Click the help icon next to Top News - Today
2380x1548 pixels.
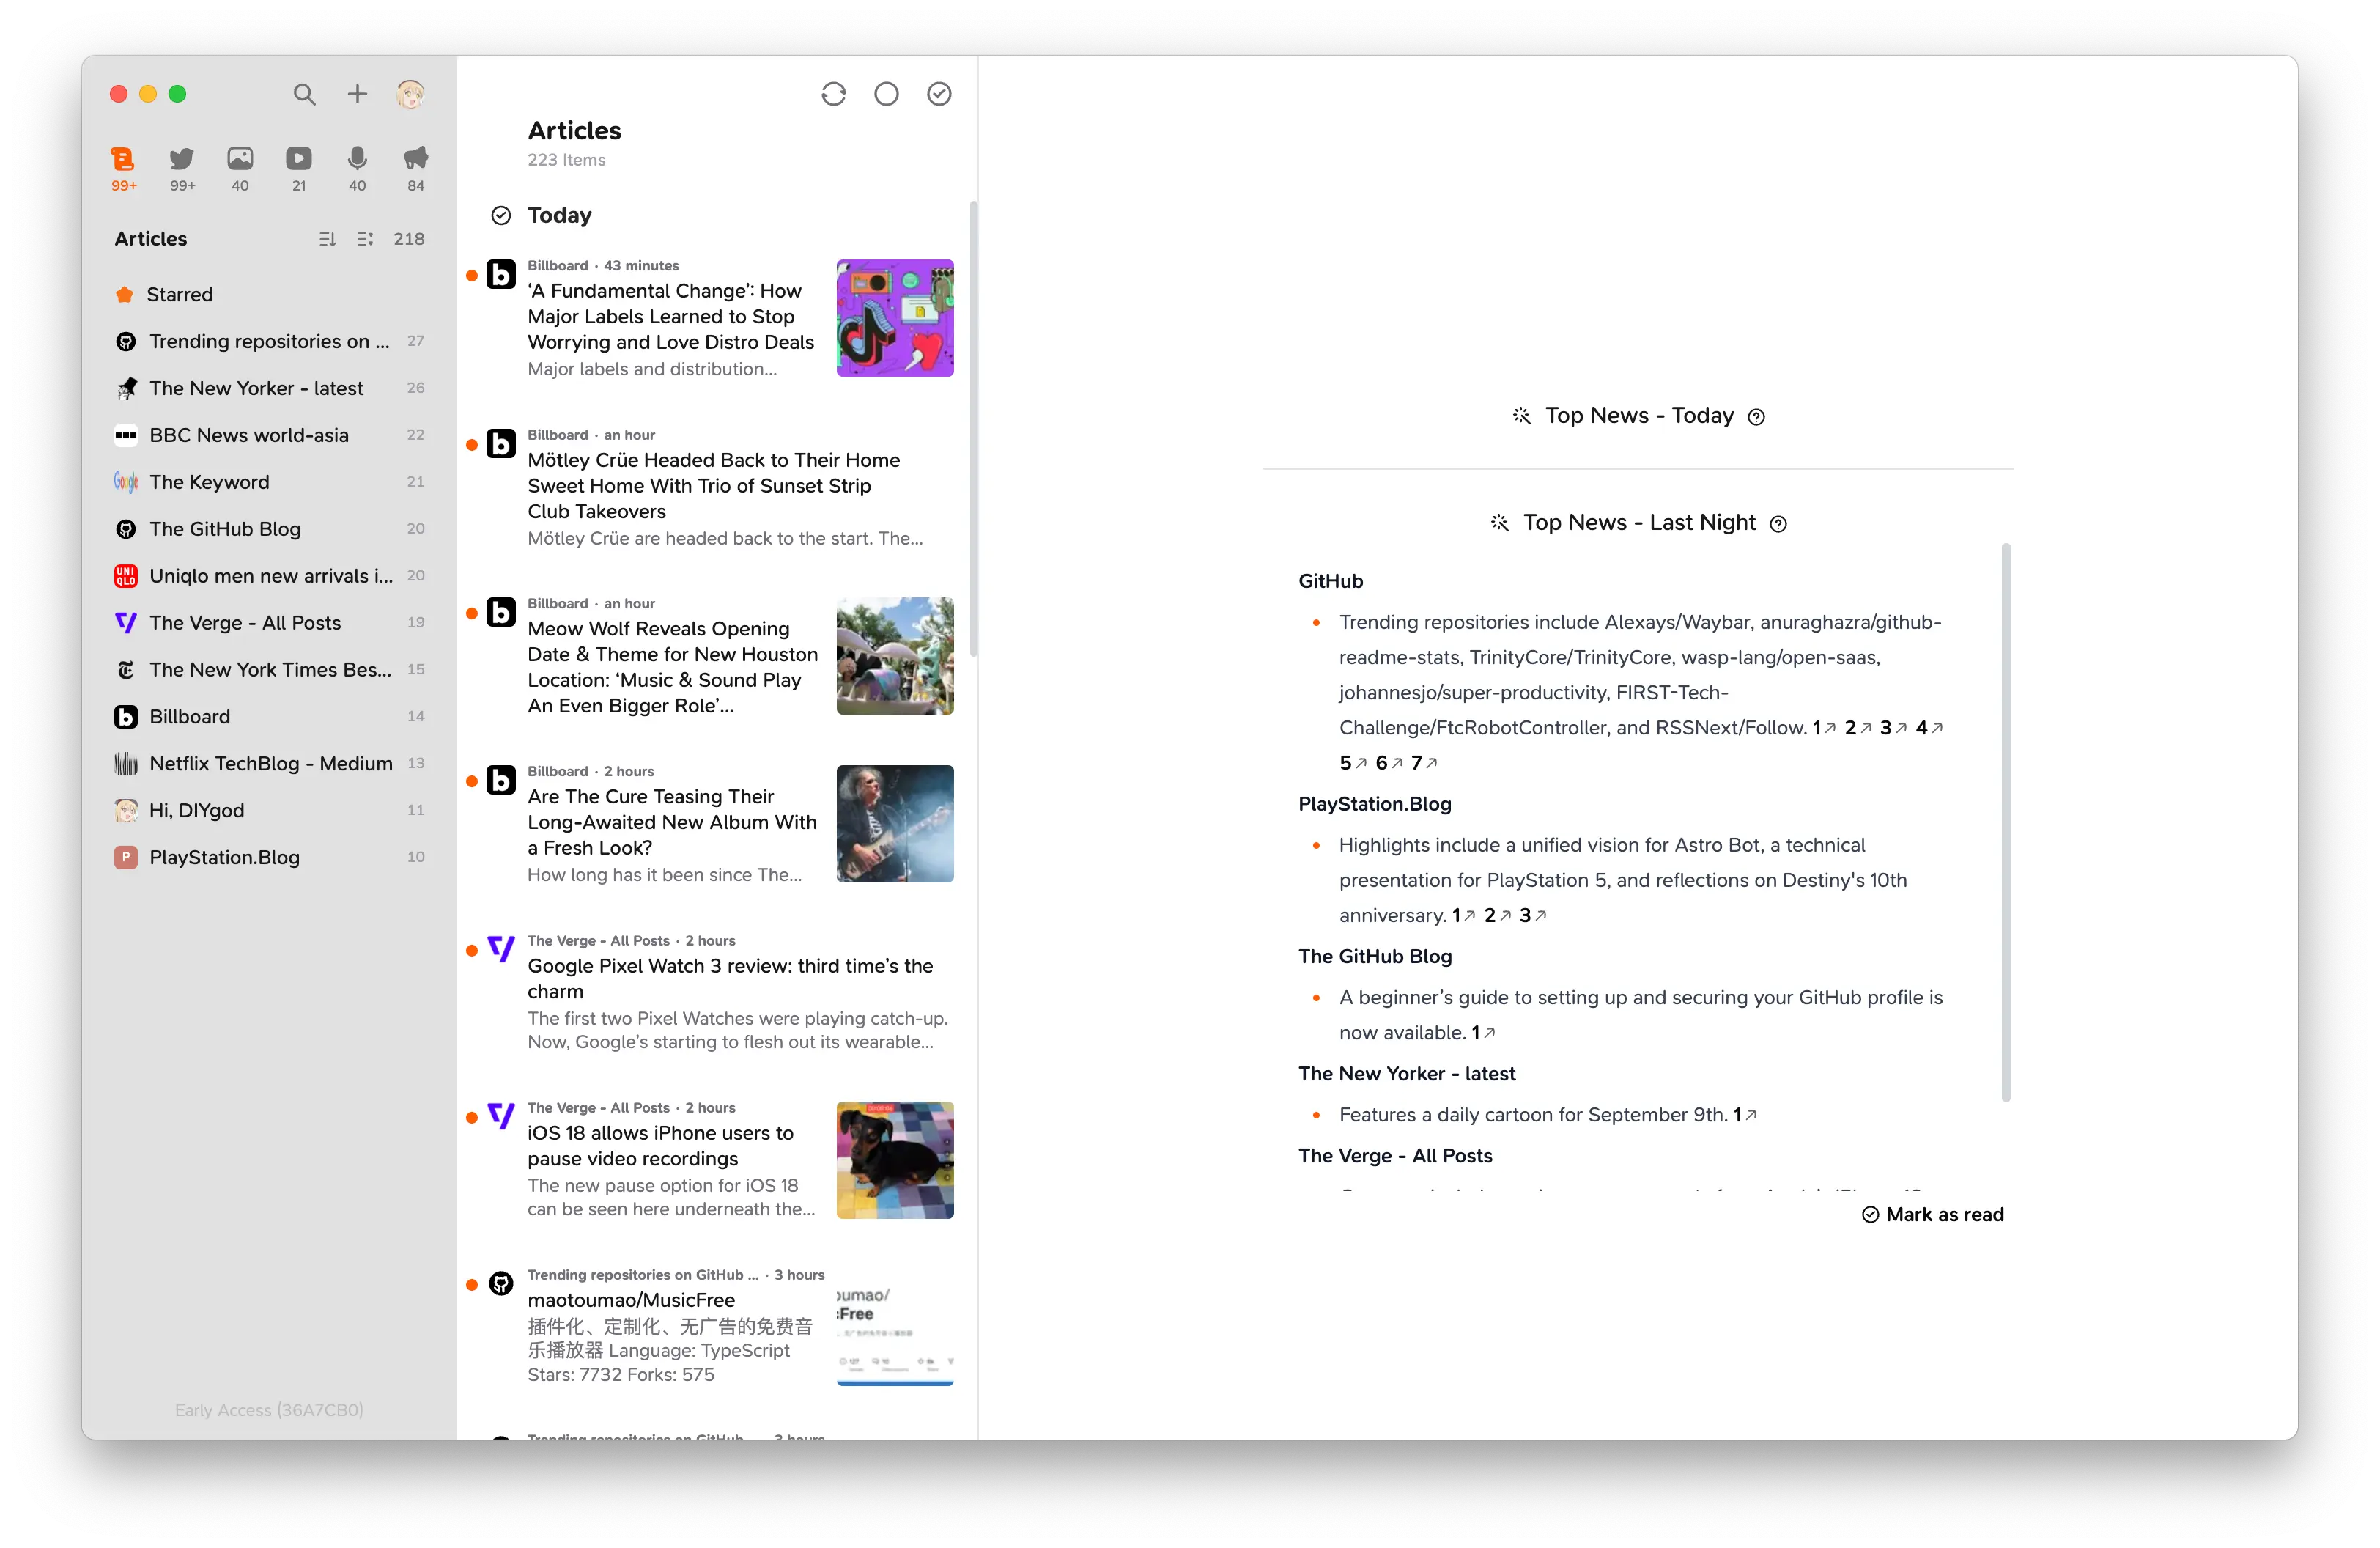click(x=1756, y=417)
